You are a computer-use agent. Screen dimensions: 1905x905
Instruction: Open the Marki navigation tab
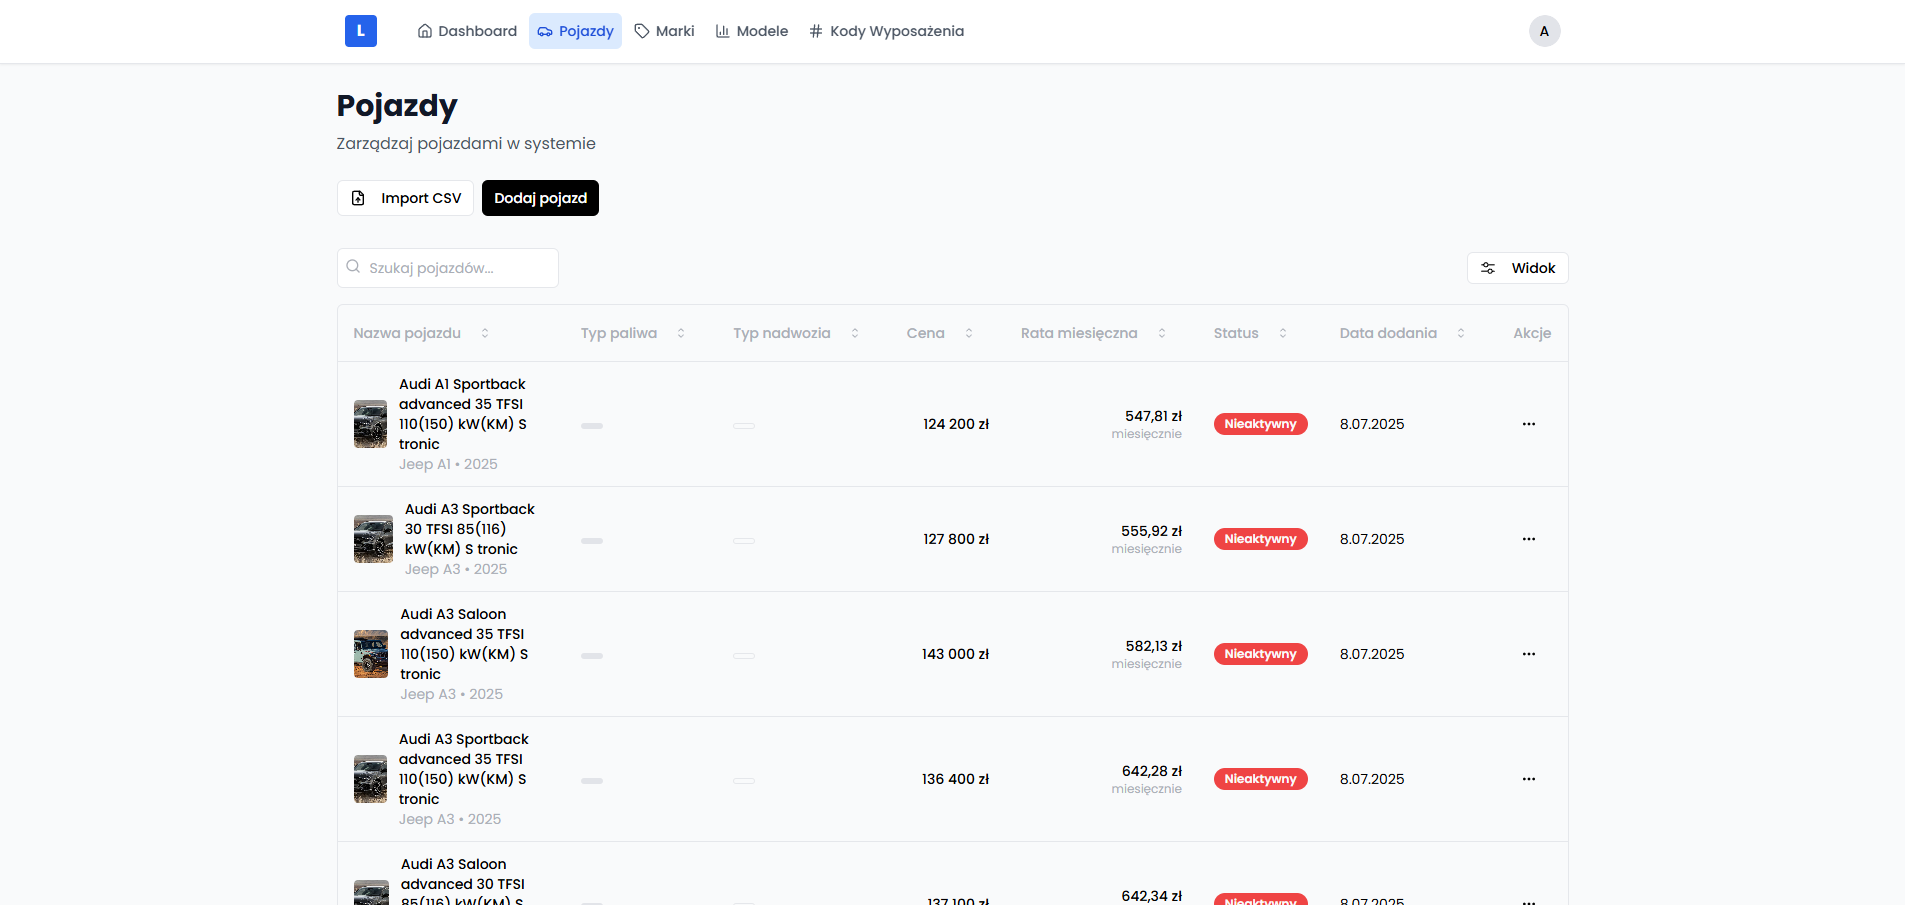click(664, 31)
